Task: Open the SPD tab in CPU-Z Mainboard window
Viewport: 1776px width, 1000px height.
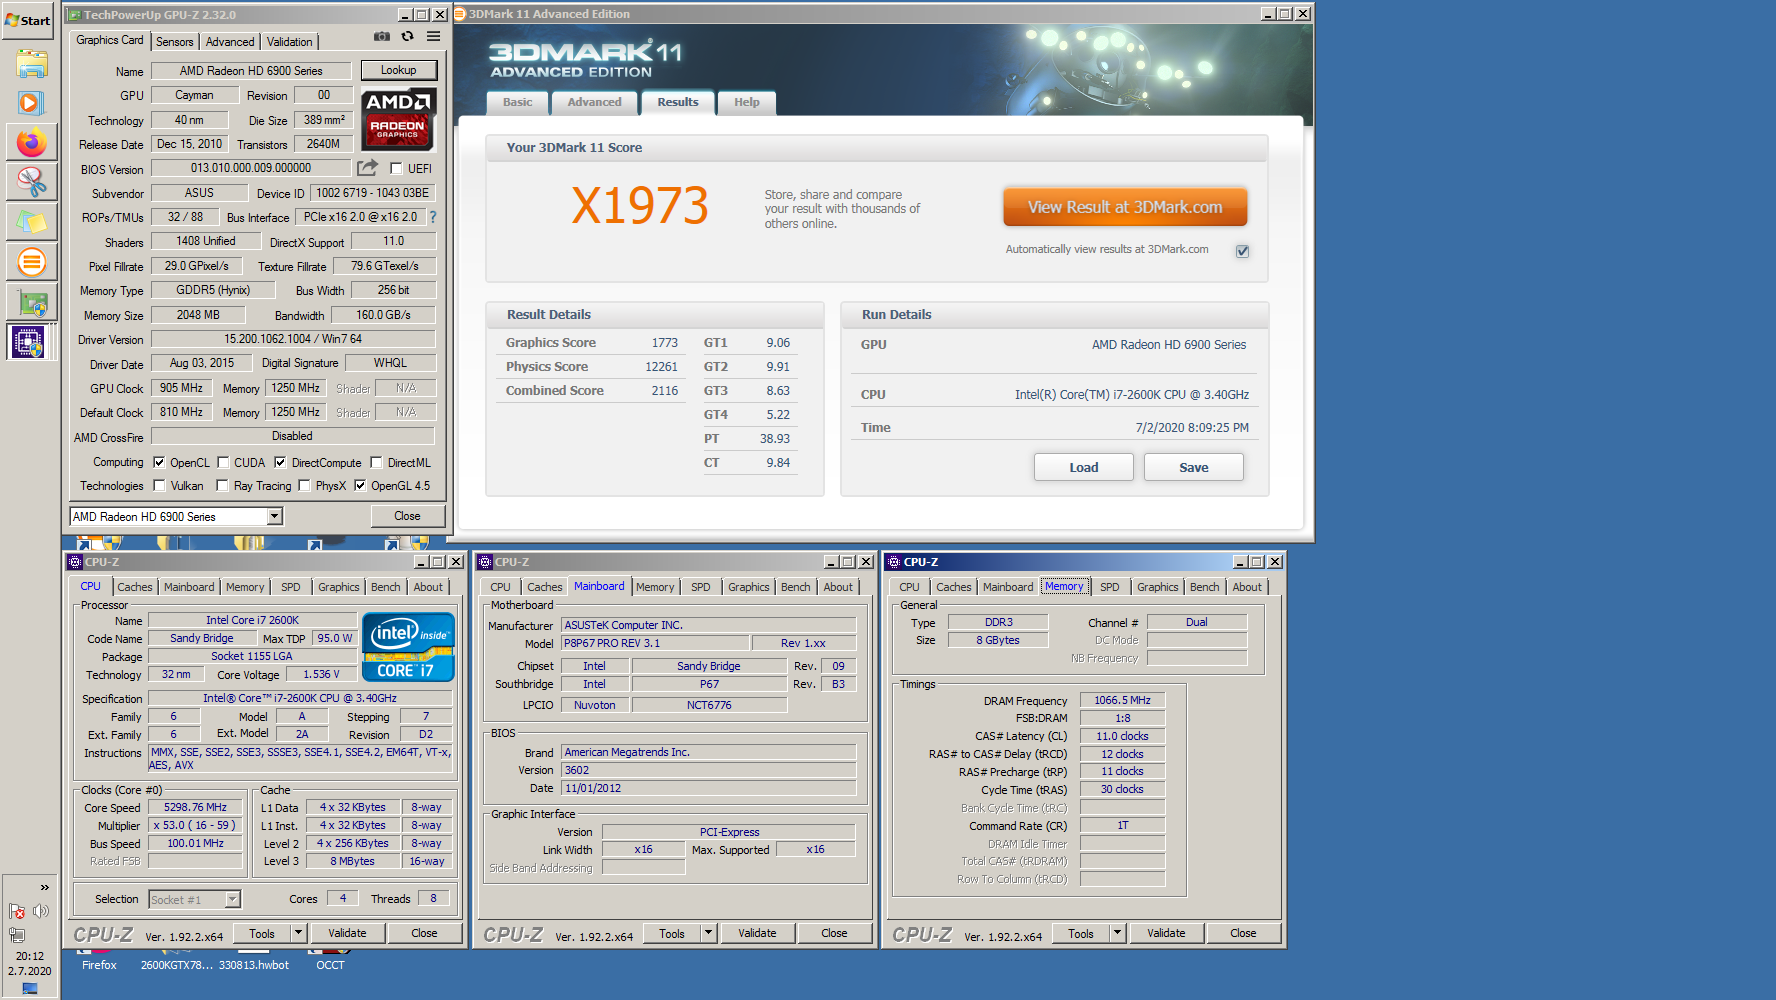Action: coord(701,587)
